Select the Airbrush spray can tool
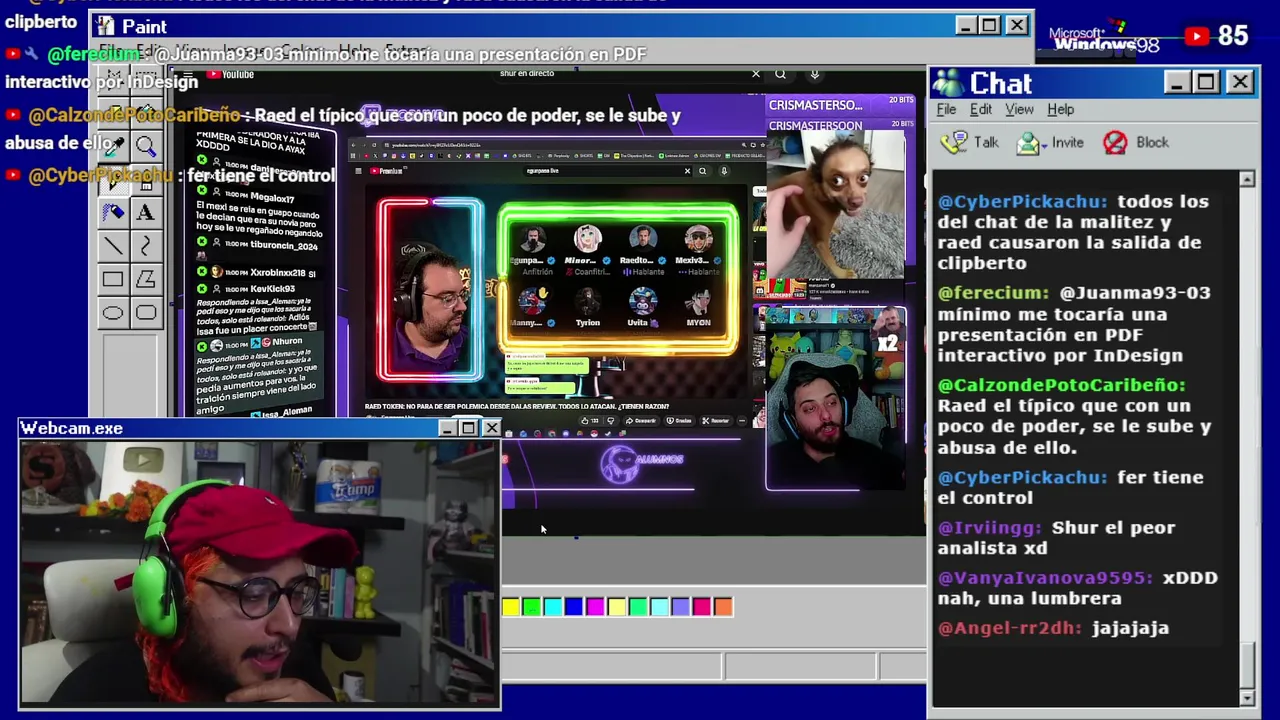This screenshot has width=1280, height=720. point(113,212)
